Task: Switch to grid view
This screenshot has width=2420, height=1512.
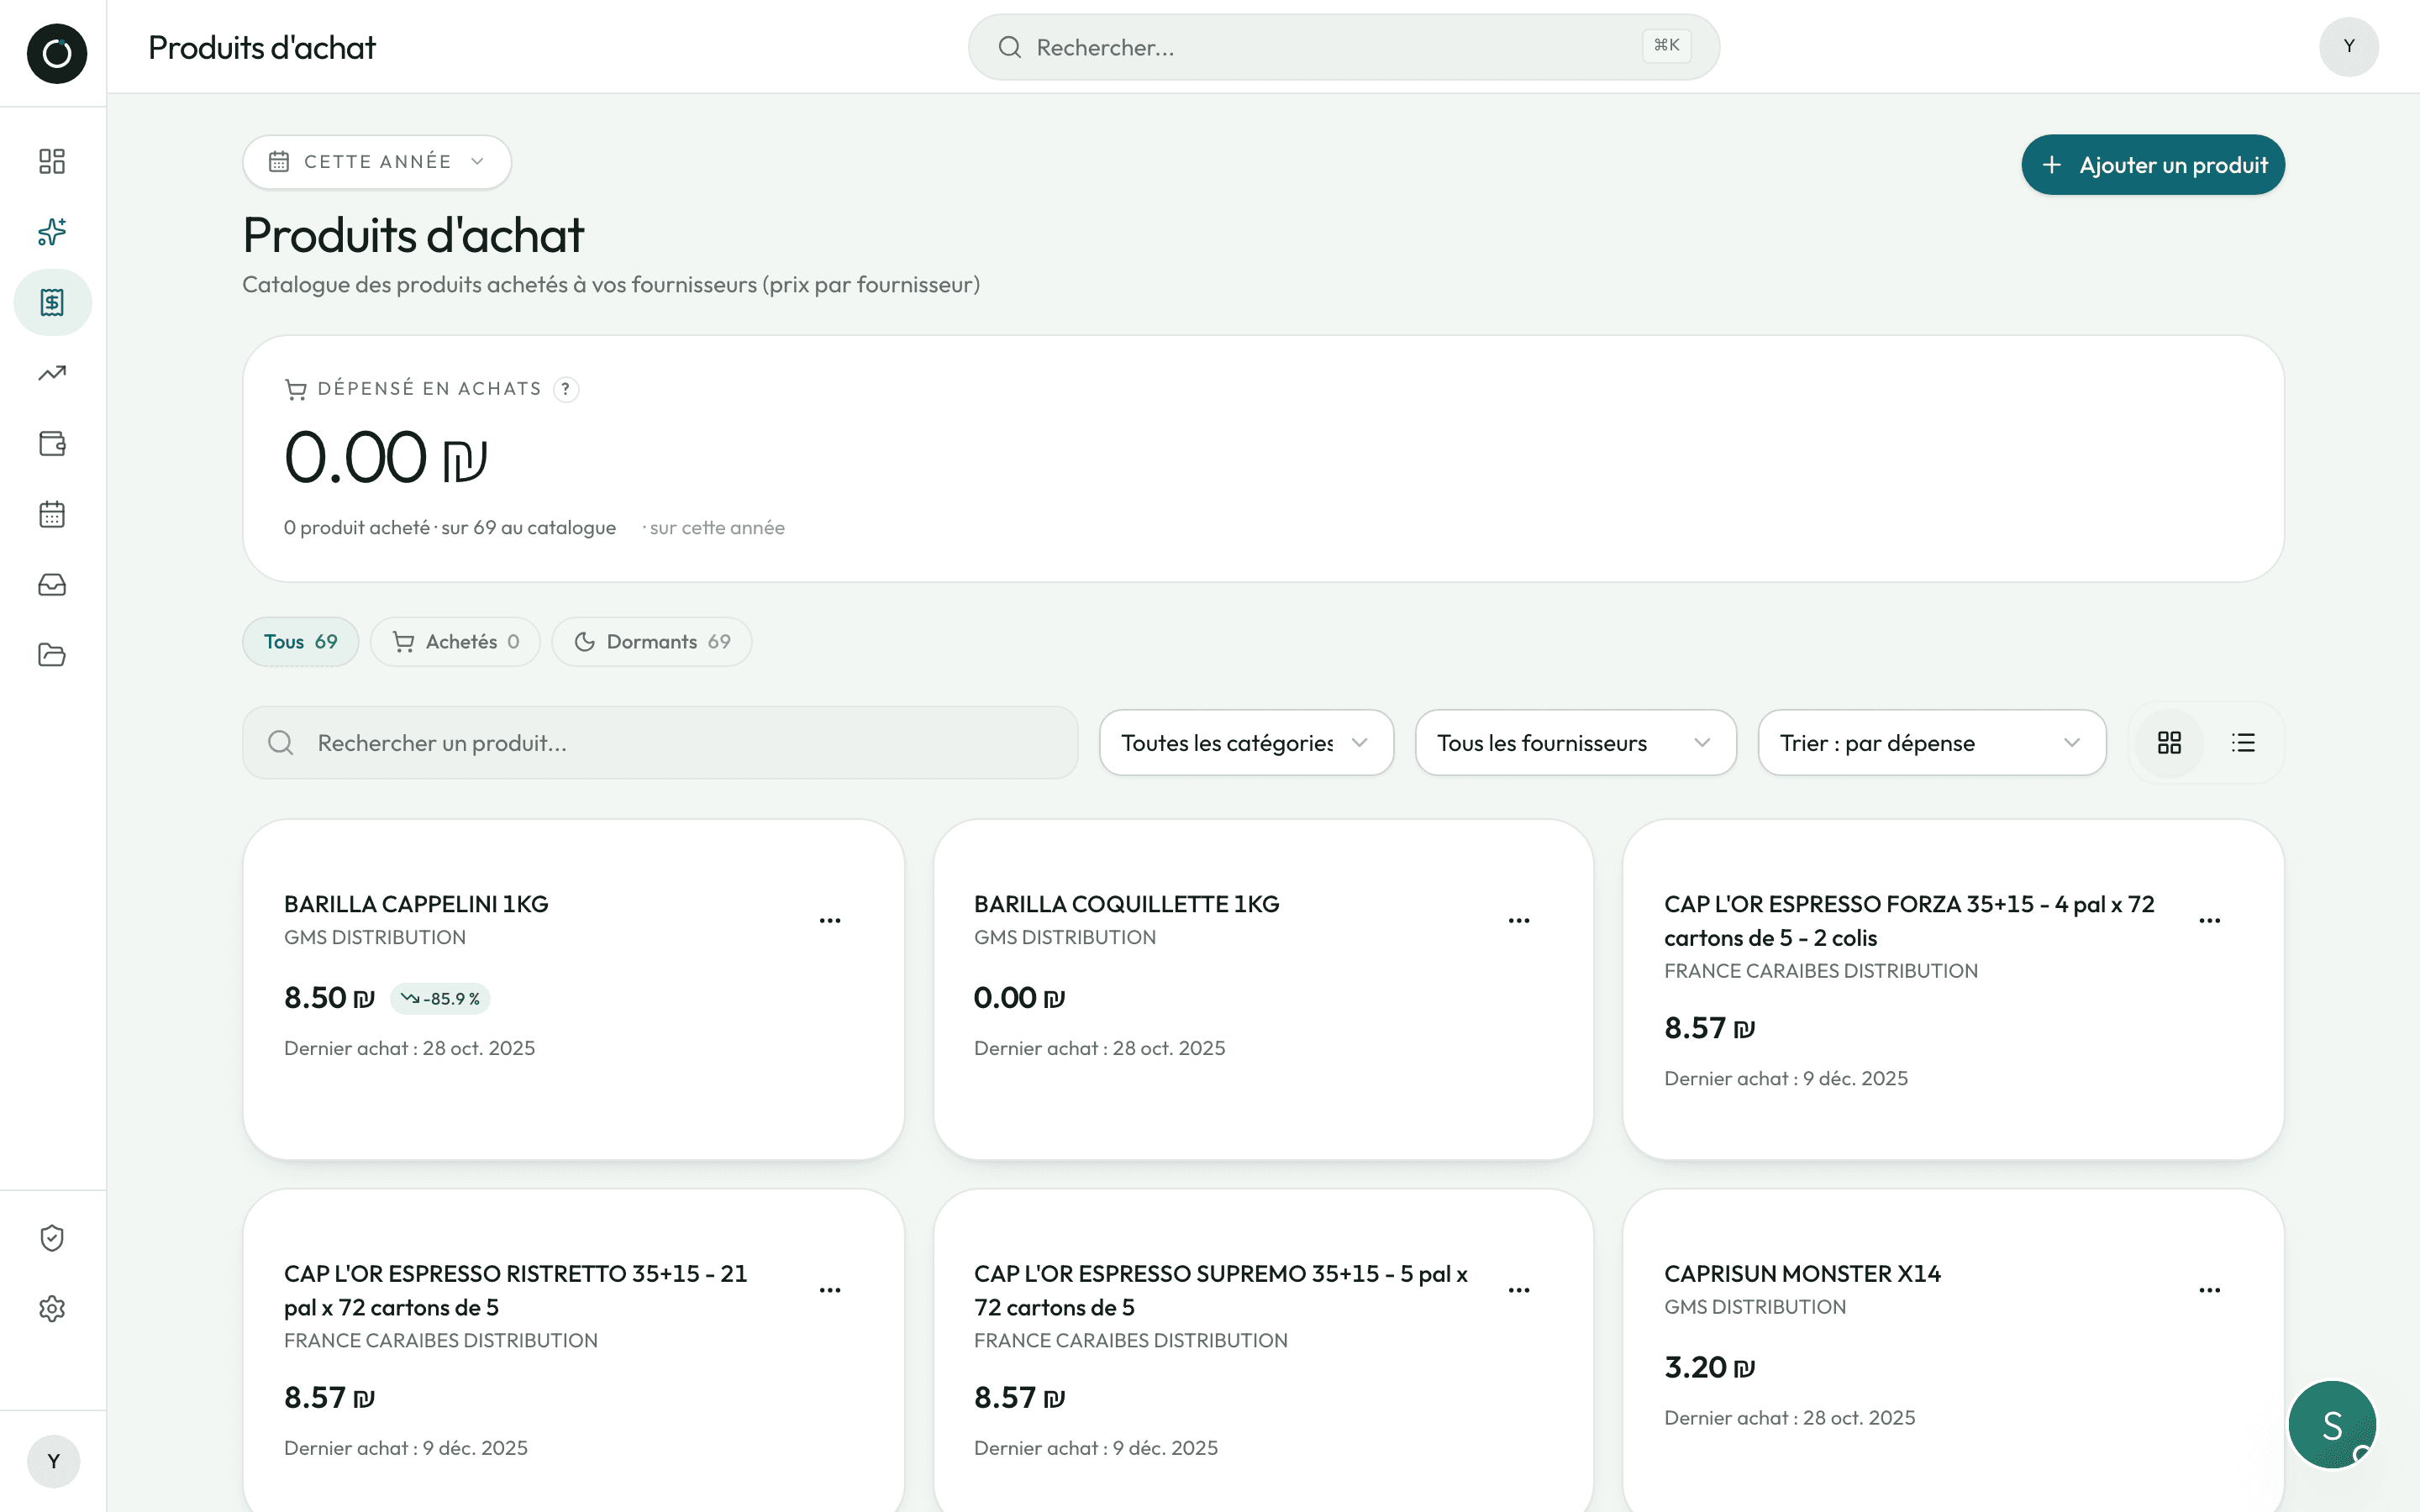Action: (2169, 743)
